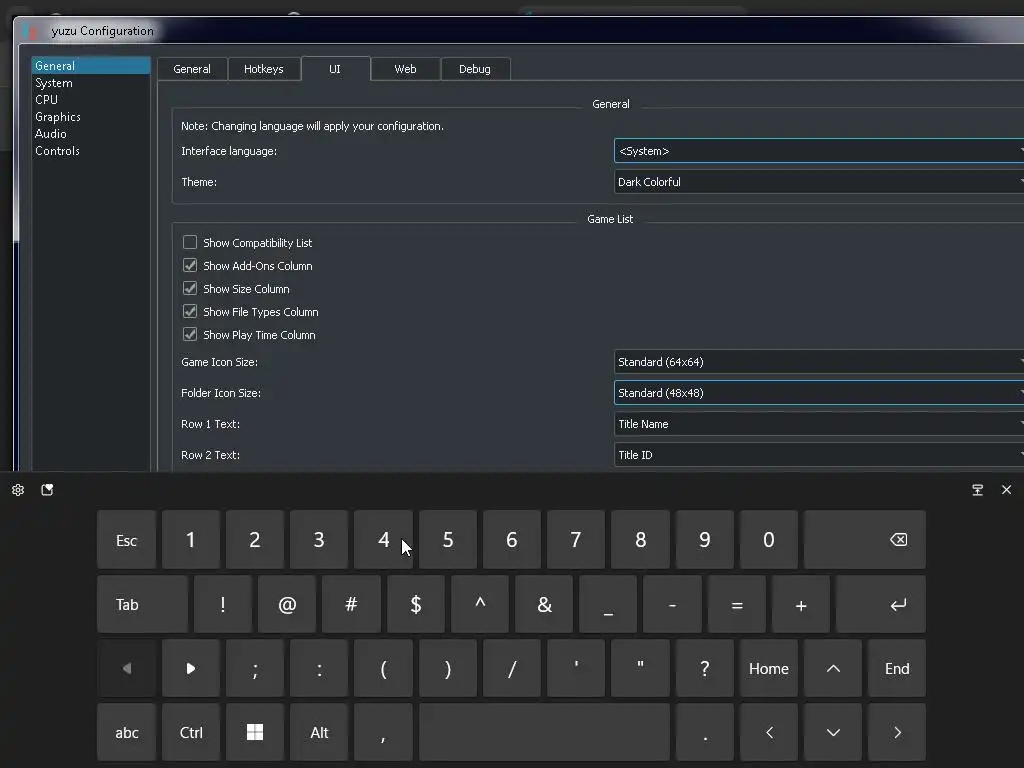This screenshot has height=768, width=1024.
Task: Open Game Icon Size dropdown
Action: 819,362
